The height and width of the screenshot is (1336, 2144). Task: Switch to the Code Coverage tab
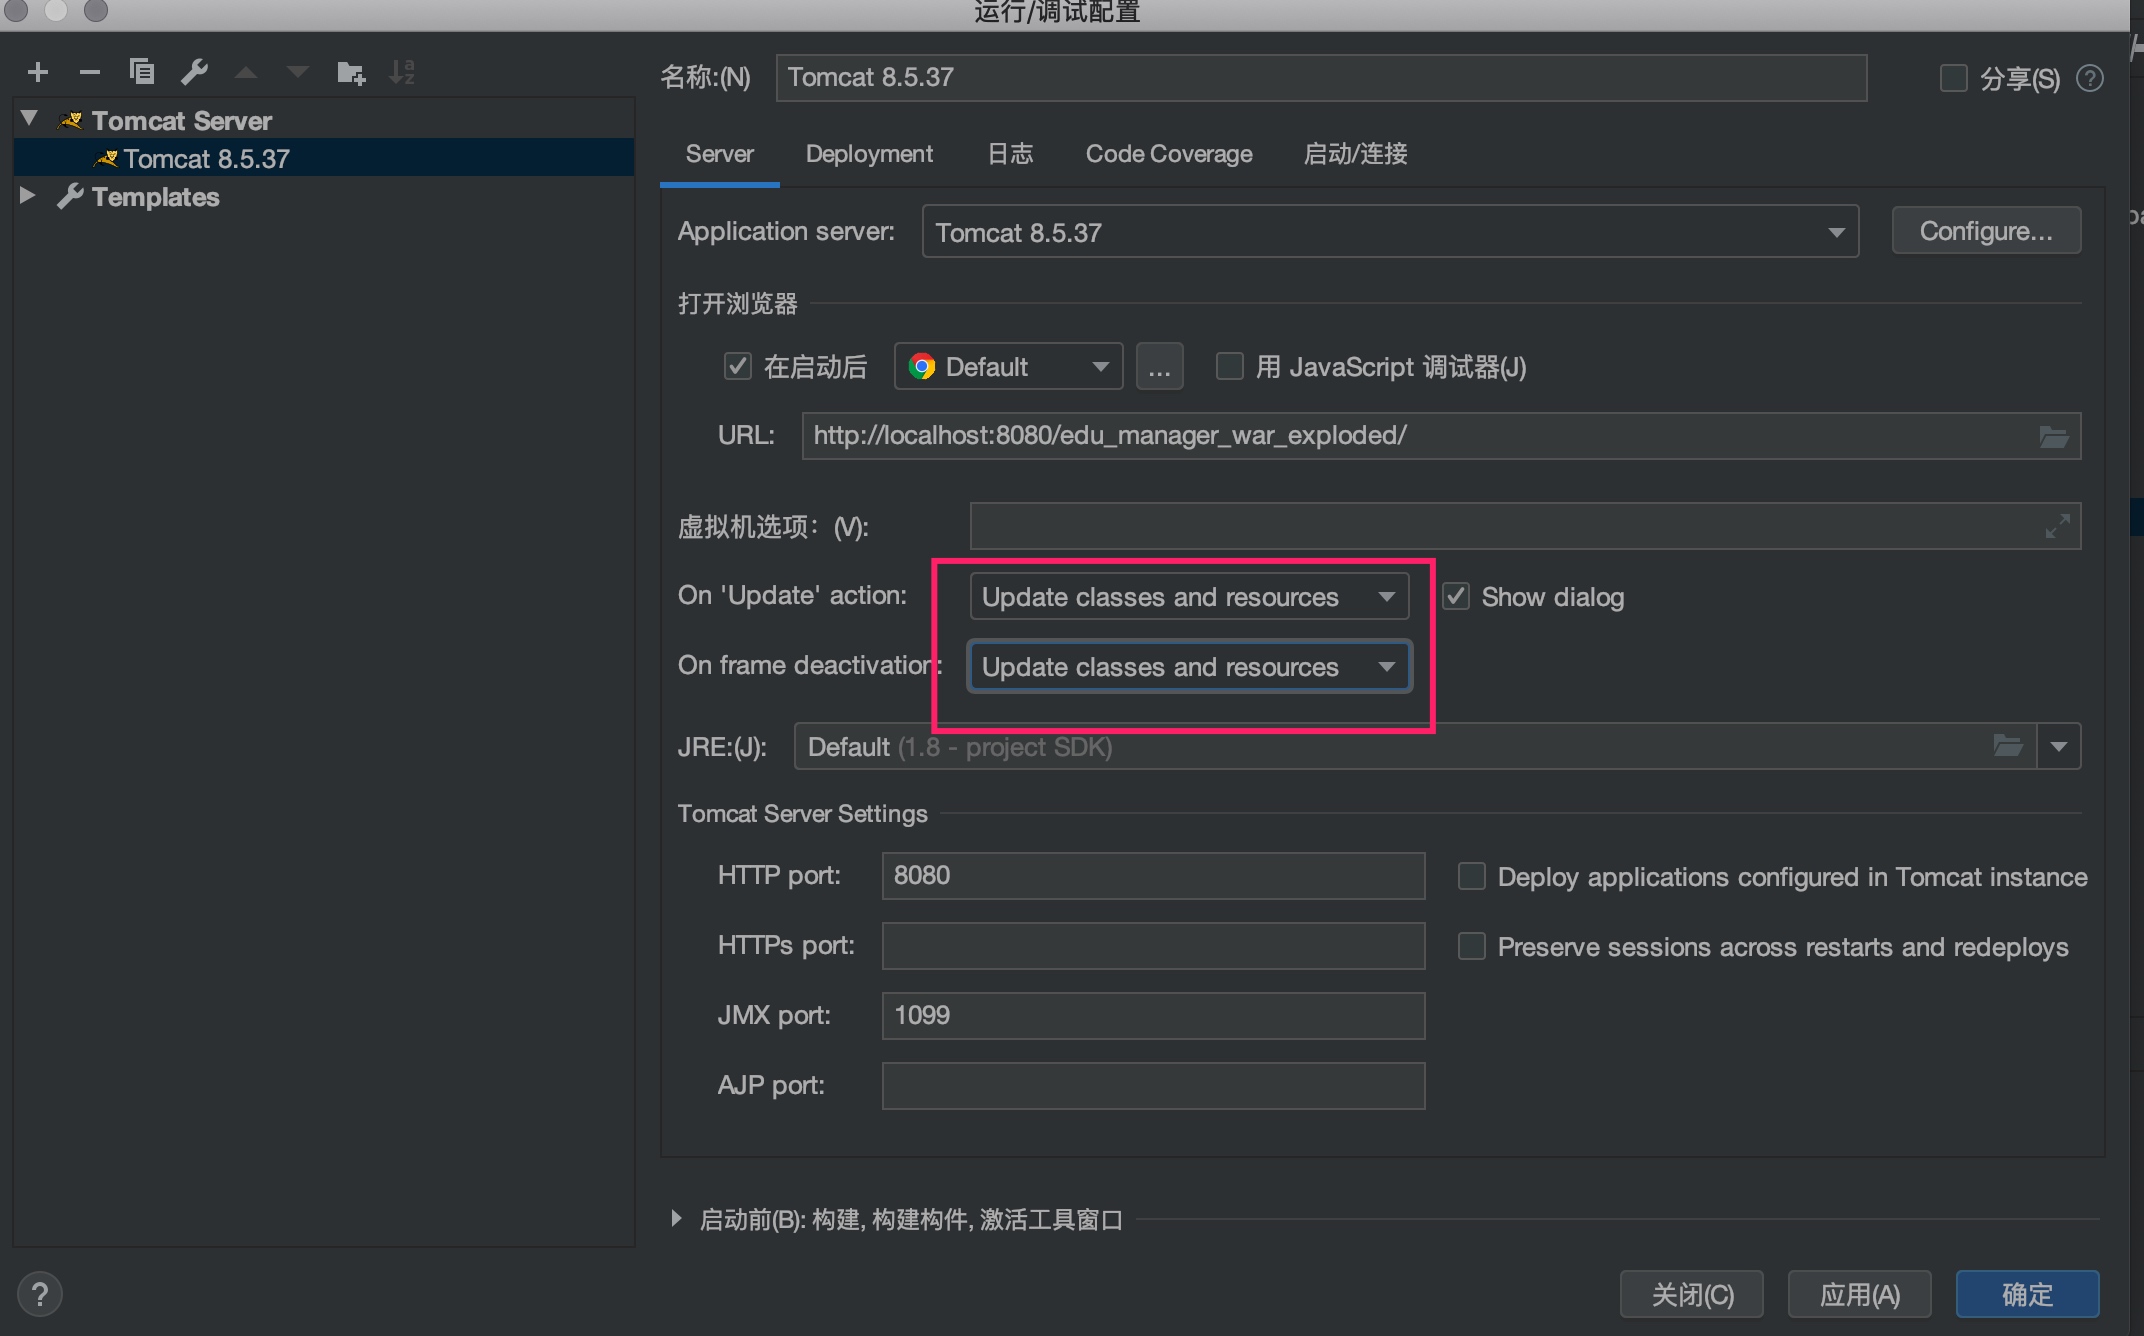click(1169, 154)
